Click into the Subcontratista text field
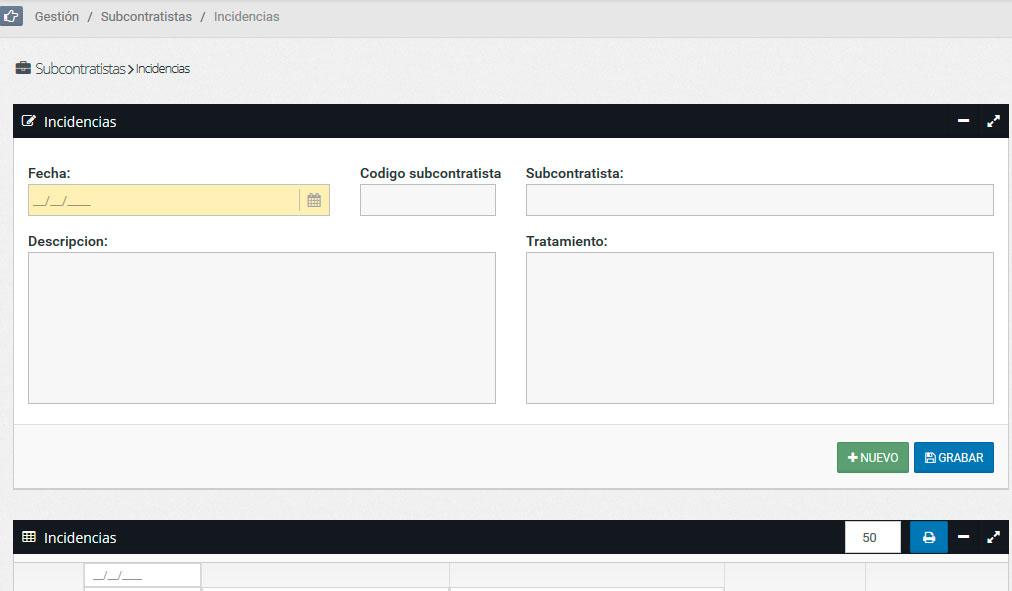The width and height of the screenshot is (1012, 591). (760, 200)
